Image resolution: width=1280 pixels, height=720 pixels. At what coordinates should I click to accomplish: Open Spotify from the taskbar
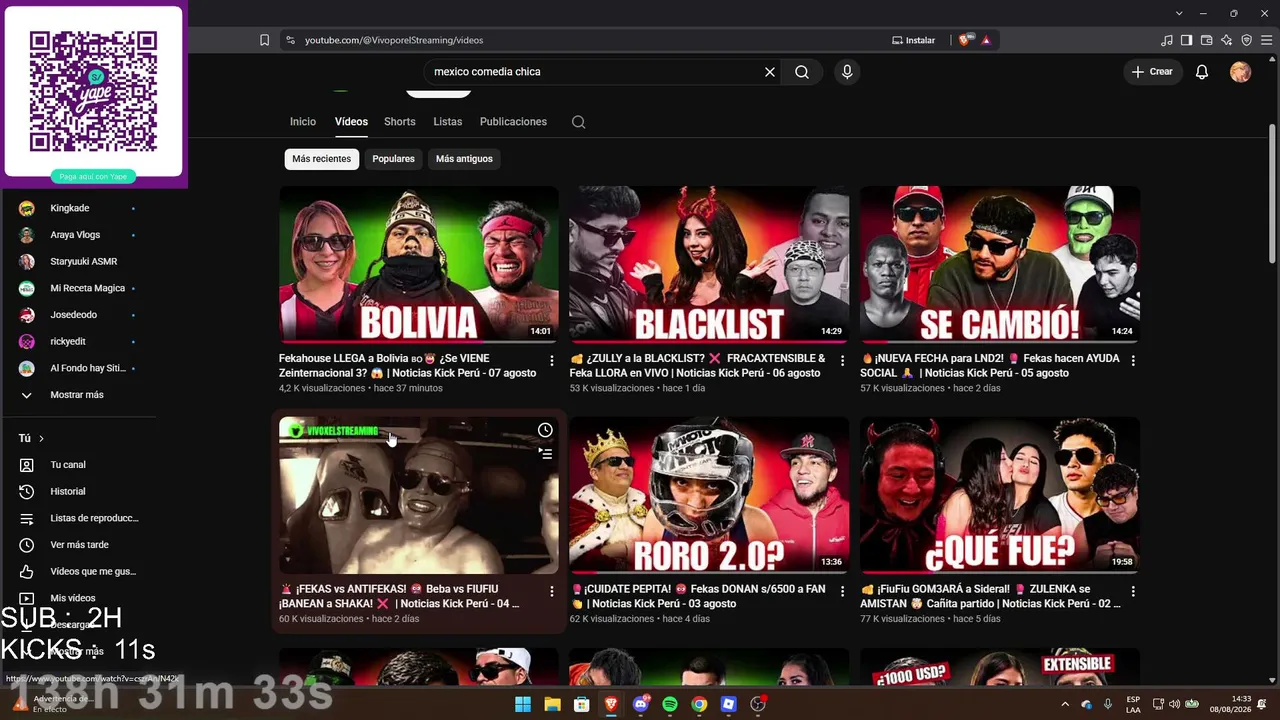pos(670,704)
